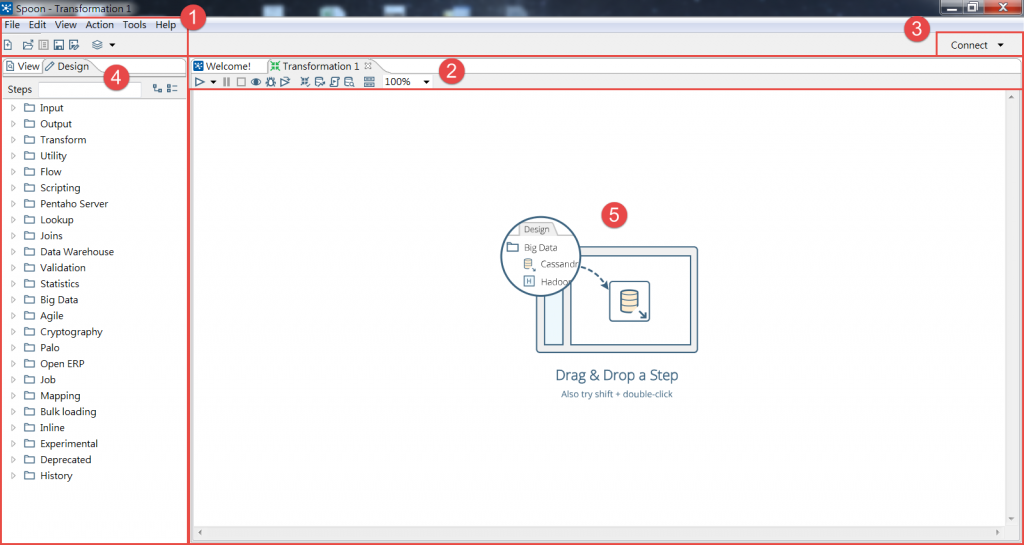Click the Steps search field
This screenshot has height=545, width=1024.
click(x=89, y=89)
